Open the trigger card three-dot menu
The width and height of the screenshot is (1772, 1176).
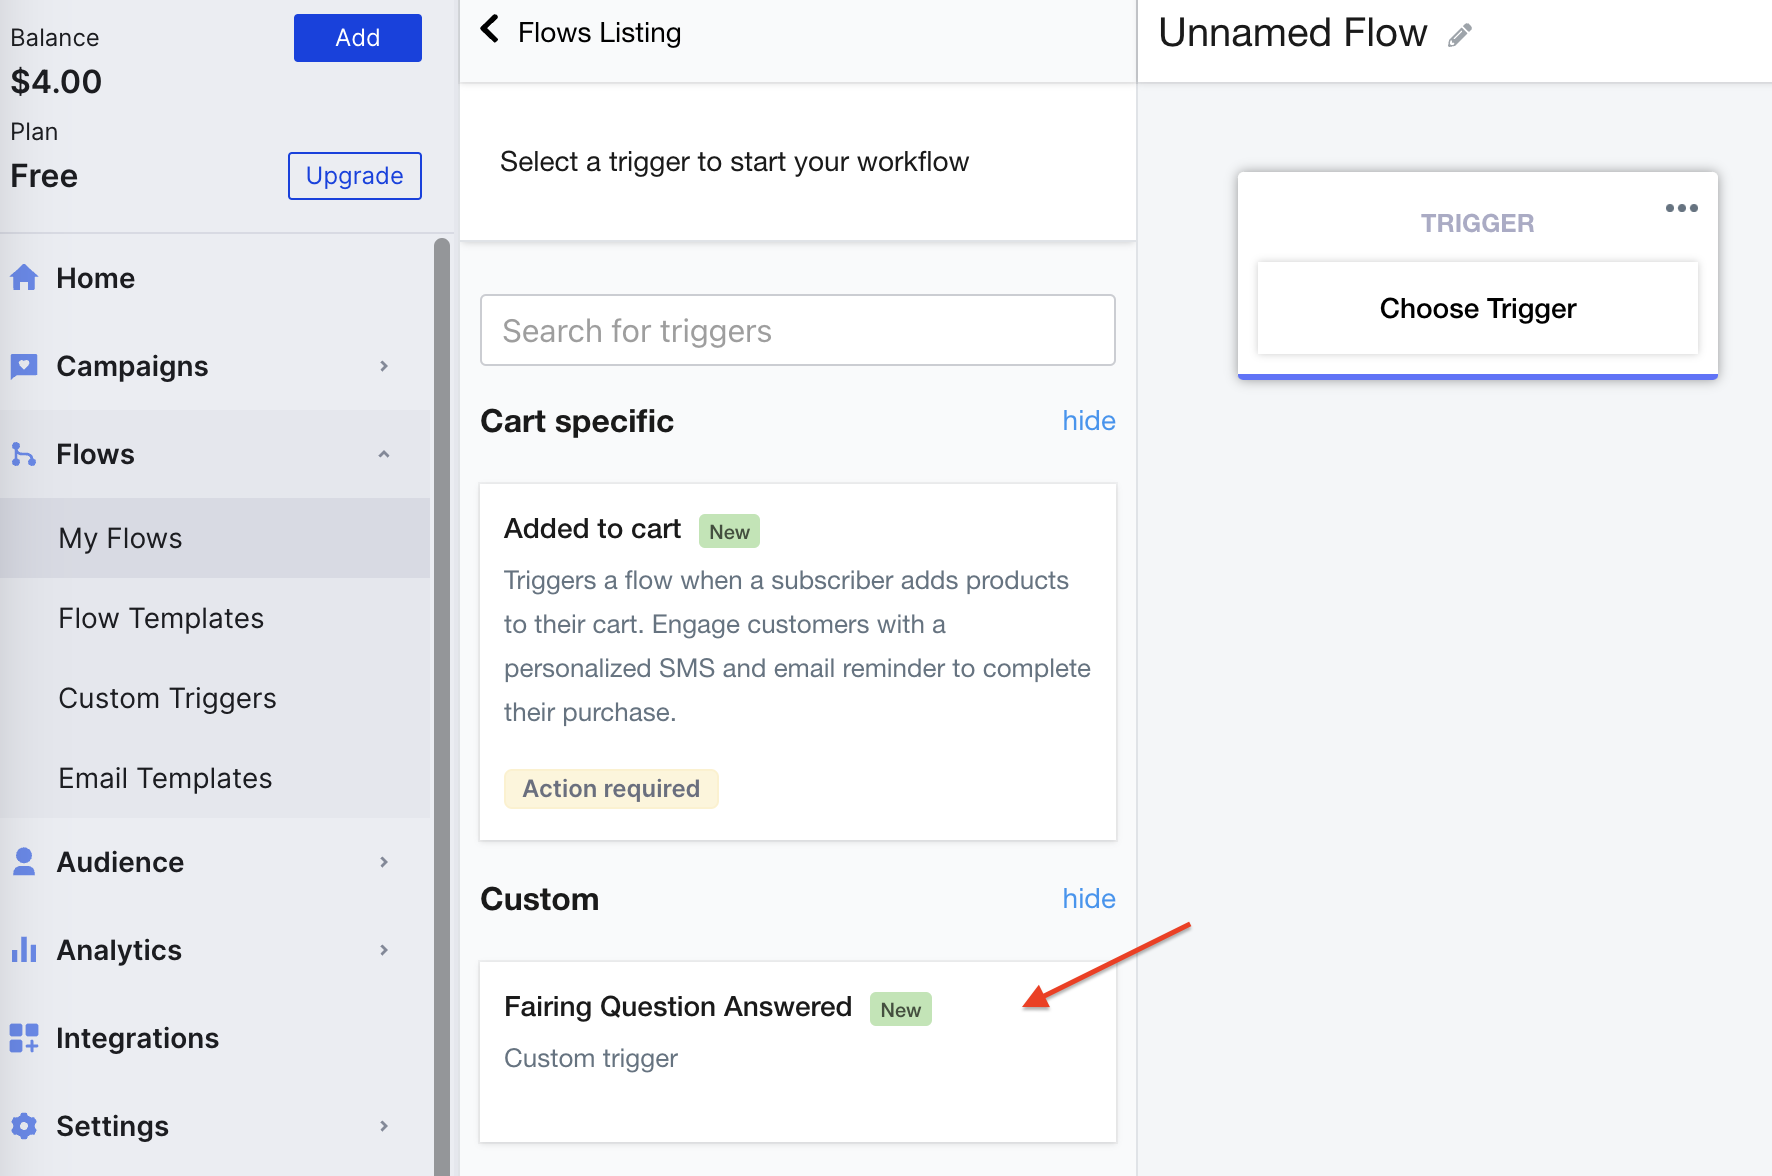coord(1681,208)
